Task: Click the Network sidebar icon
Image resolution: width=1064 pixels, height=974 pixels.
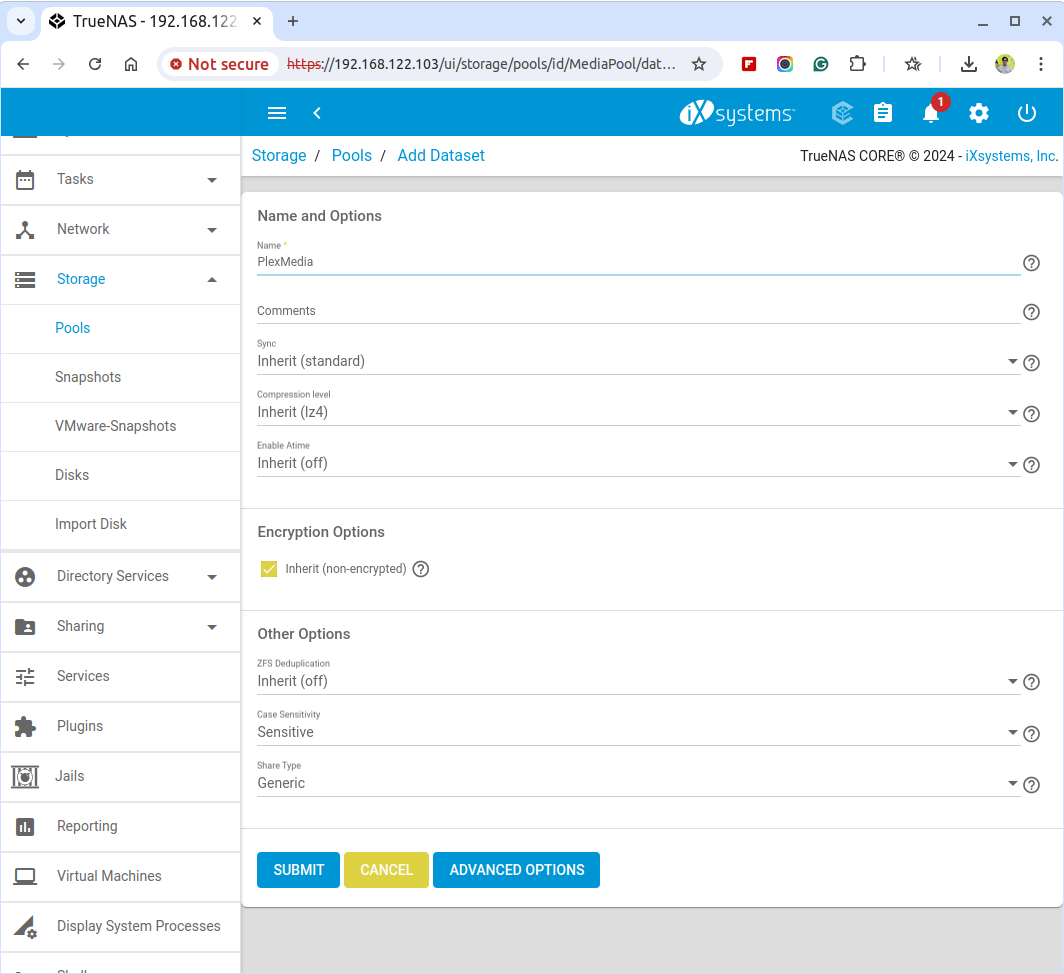Action: (x=25, y=229)
